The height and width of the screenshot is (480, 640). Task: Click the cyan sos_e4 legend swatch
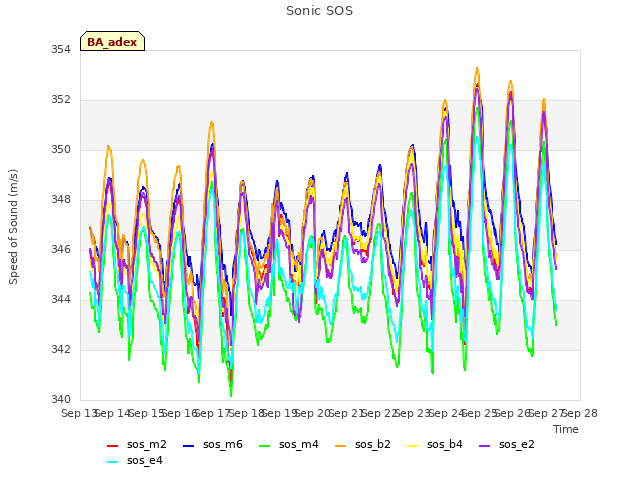click(x=112, y=462)
